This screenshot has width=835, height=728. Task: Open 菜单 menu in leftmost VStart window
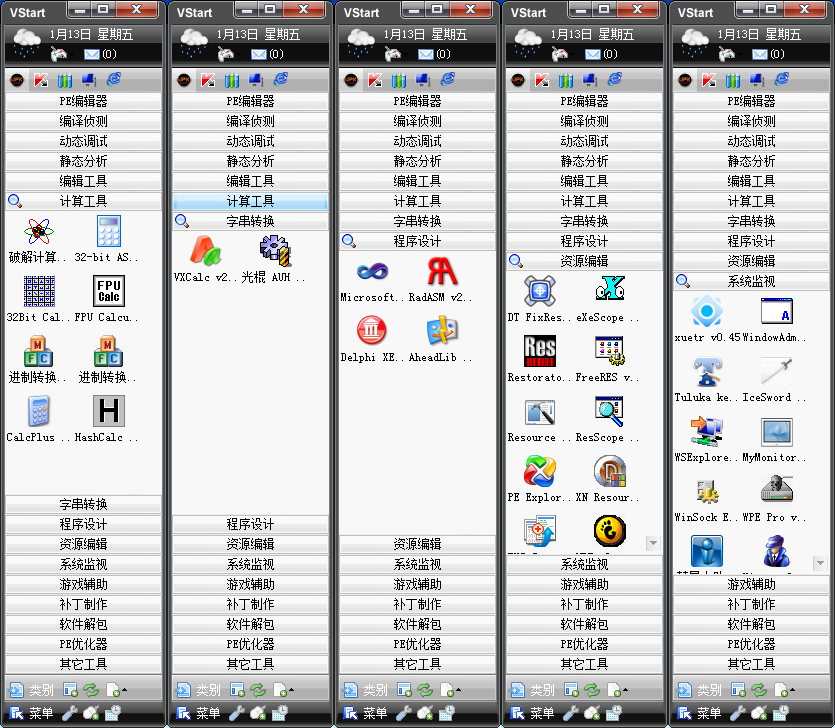coord(32,713)
